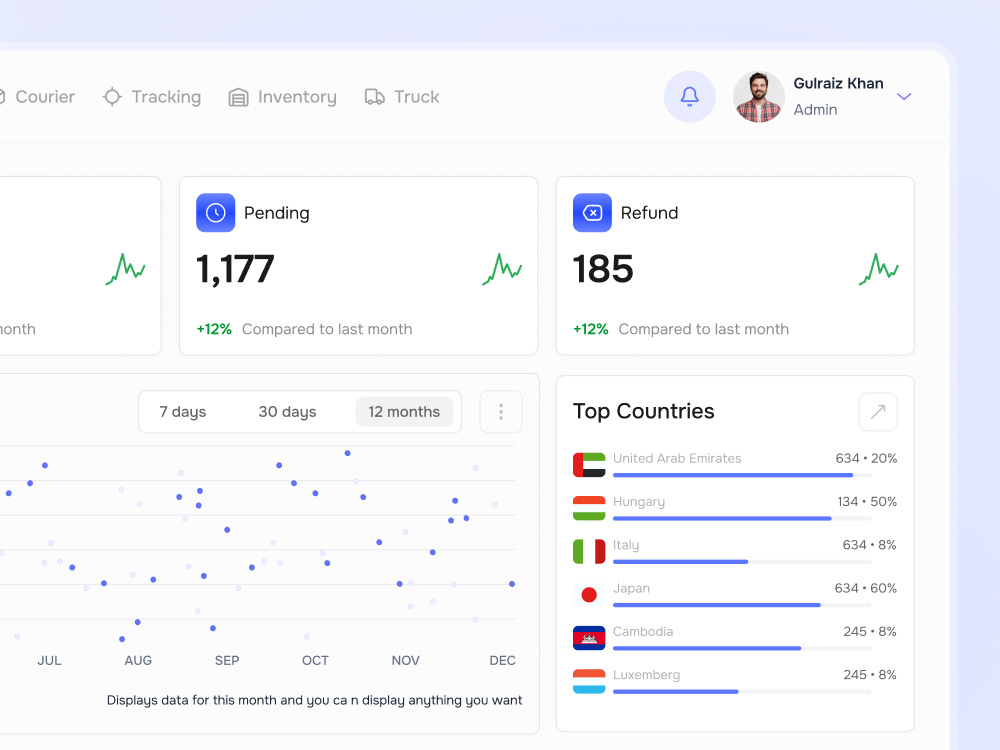The height and width of the screenshot is (750, 1000).
Task: Click the Gulraiz Khan name
Action: click(x=838, y=84)
